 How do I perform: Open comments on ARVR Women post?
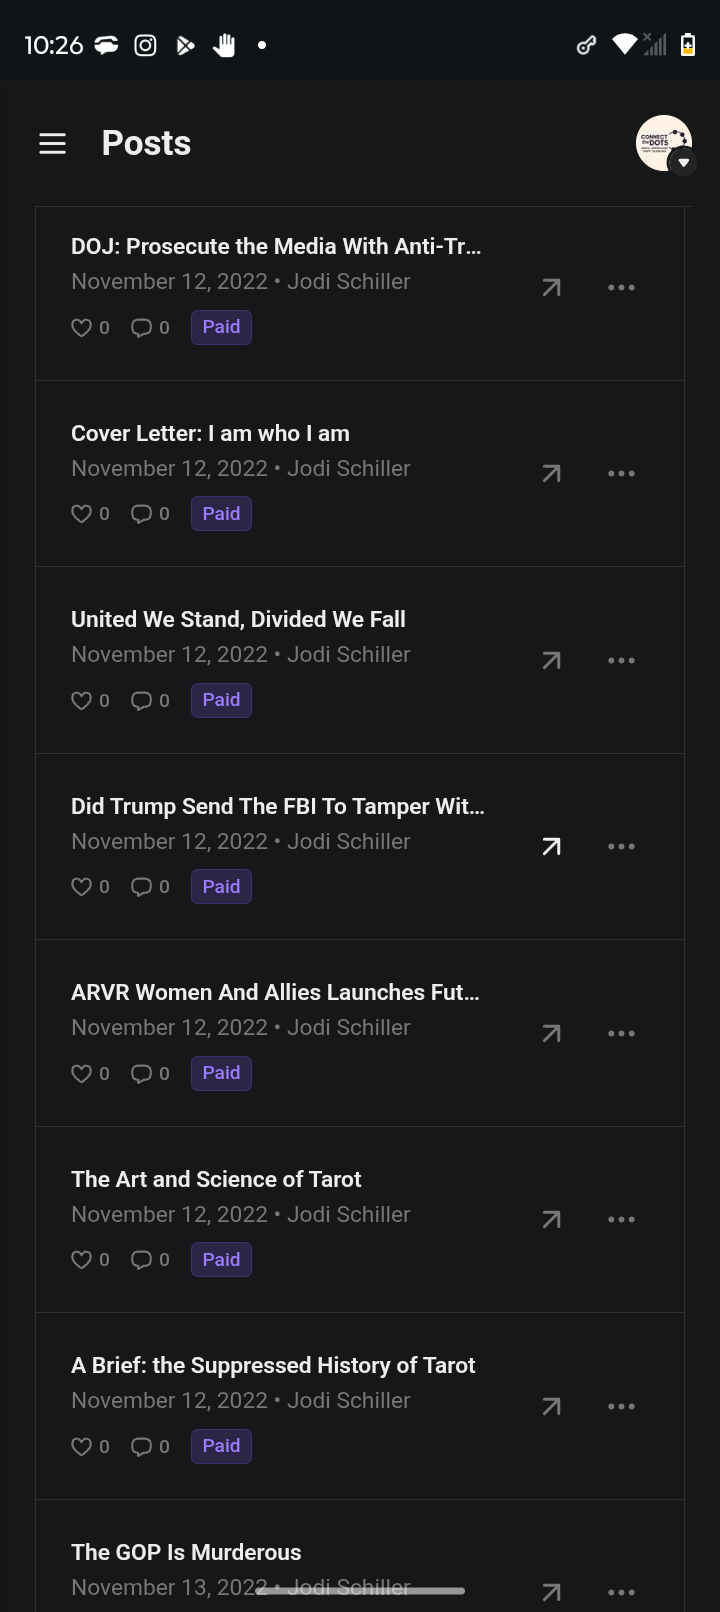pos(142,1074)
